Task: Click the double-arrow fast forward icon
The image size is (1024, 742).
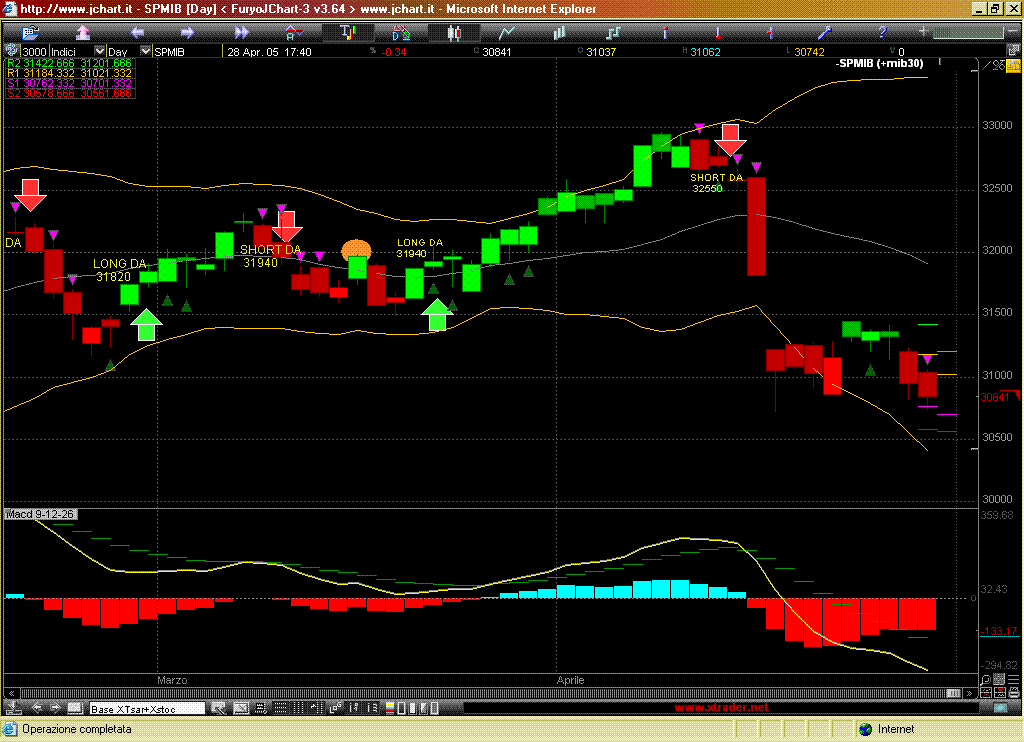Action: click(x=241, y=32)
